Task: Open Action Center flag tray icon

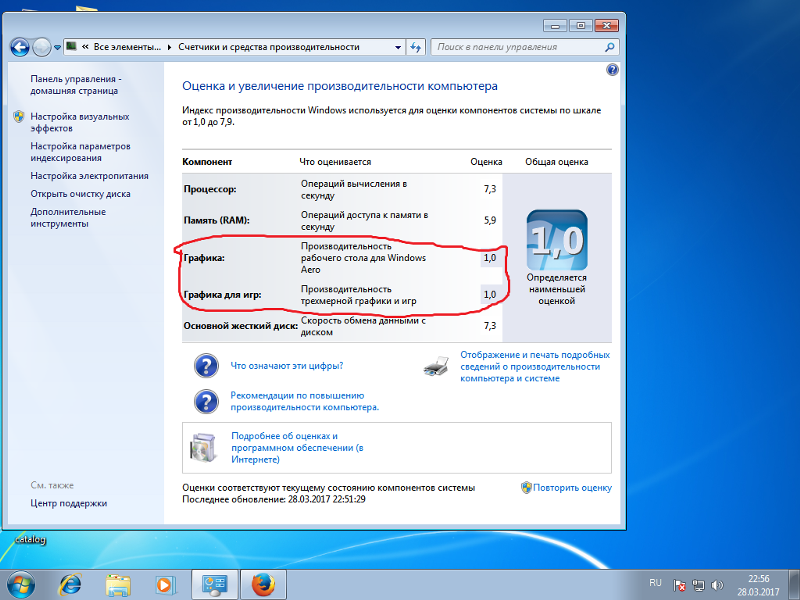Action: pos(679,585)
